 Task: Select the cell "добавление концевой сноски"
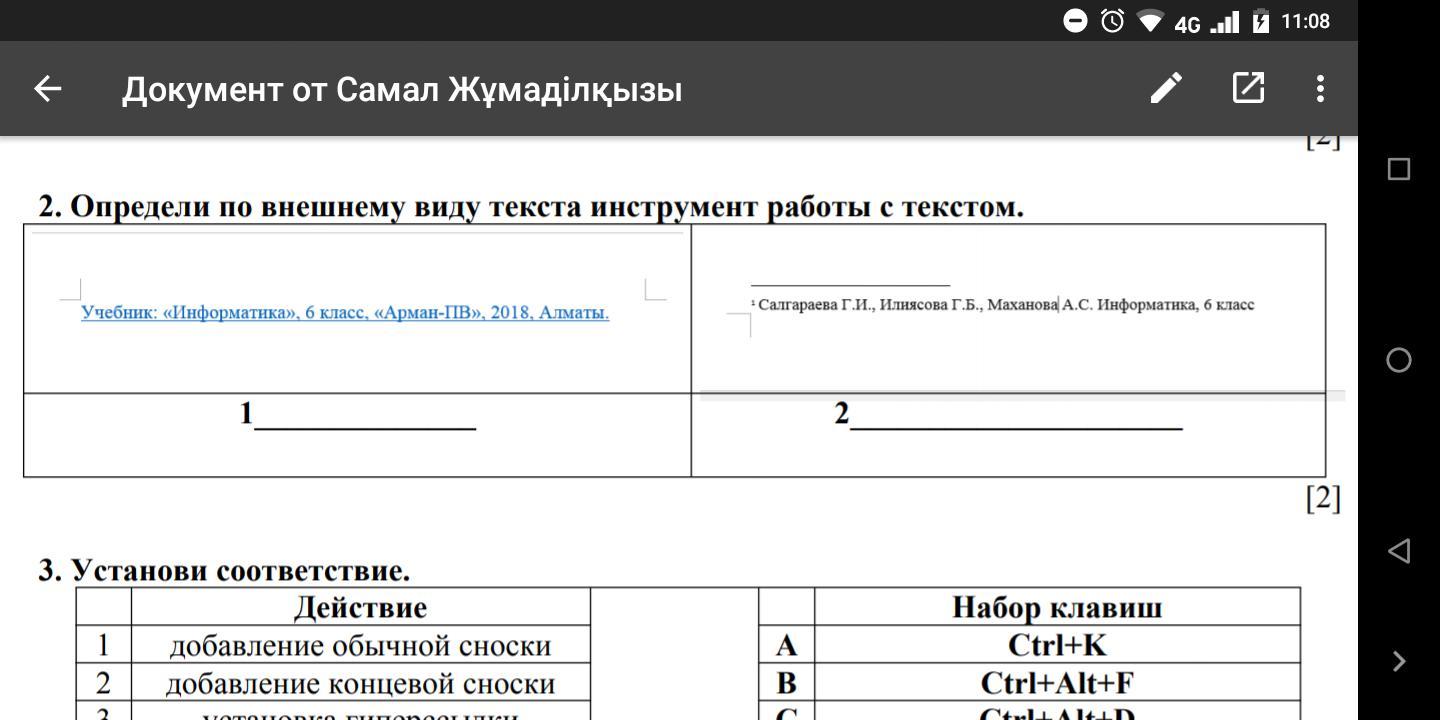360,683
